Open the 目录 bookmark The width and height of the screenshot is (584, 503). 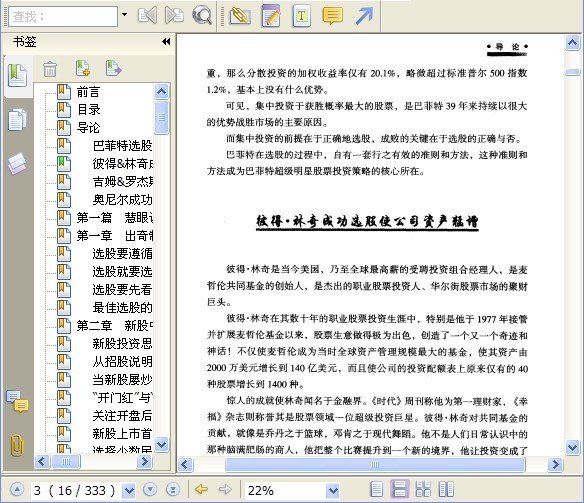88,110
